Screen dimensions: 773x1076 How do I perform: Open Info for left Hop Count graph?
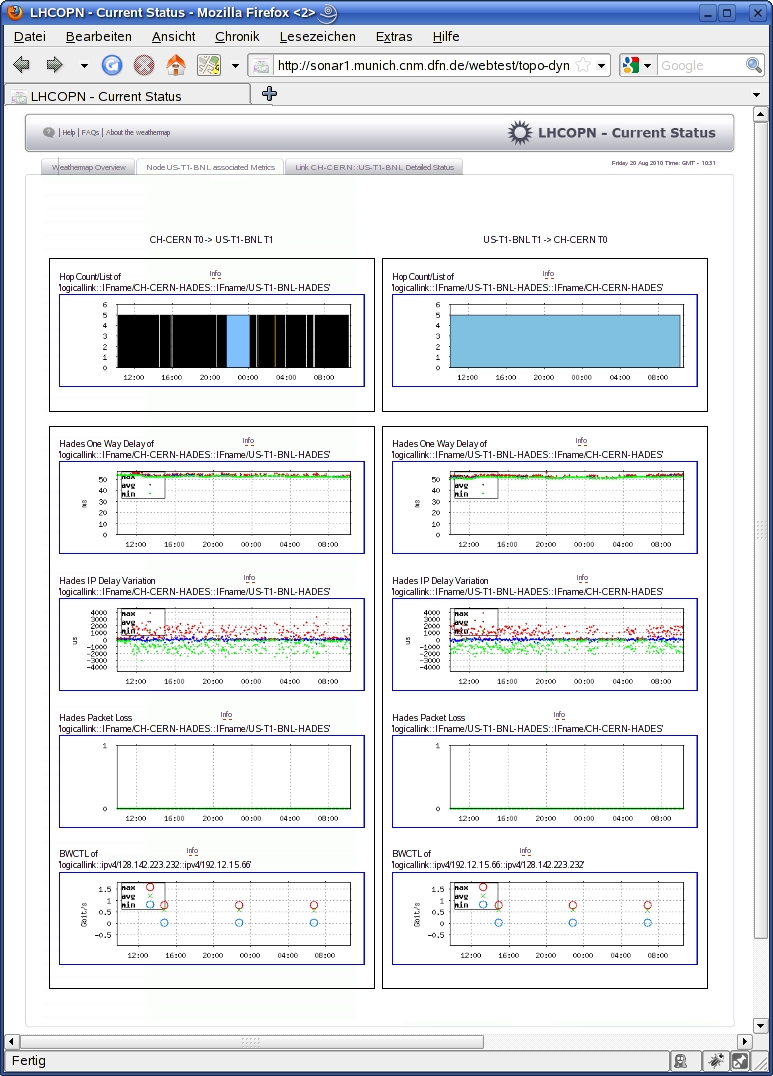pyautogui.click(x=216, y=274)
